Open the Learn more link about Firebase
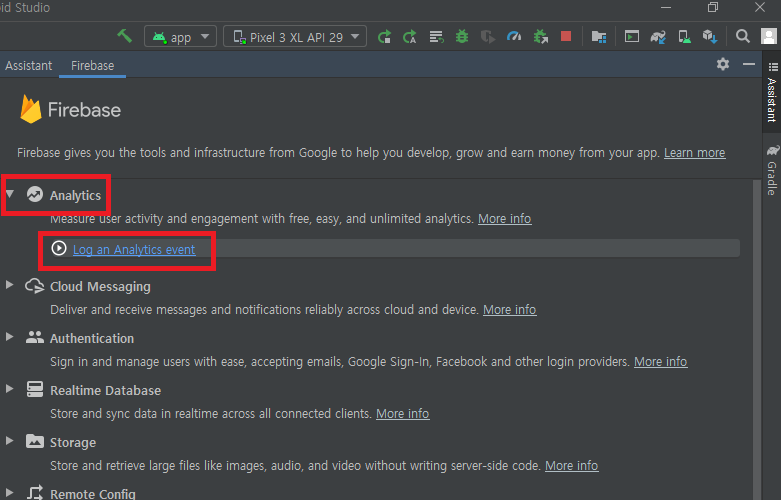This screenshot has height=500, width=781. pos(694,153)
